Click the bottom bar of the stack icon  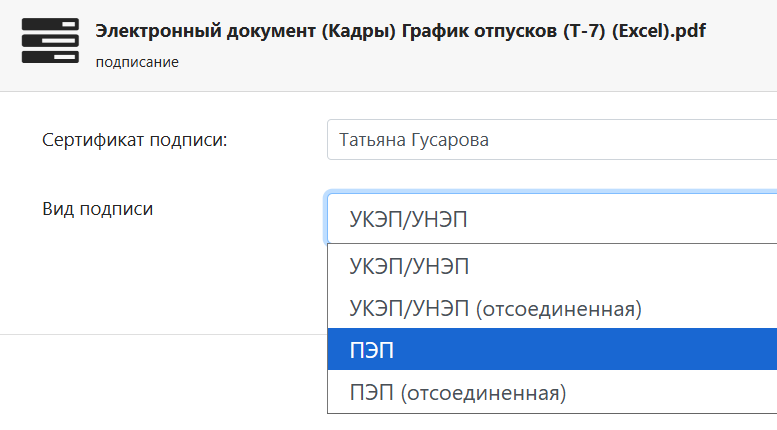[50, 57]
